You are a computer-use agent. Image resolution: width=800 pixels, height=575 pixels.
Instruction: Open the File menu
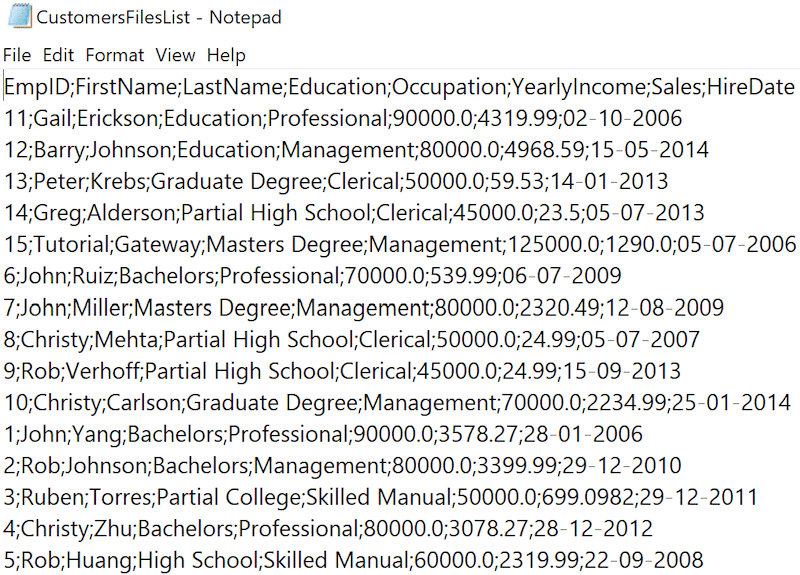[x=17, y=55]
